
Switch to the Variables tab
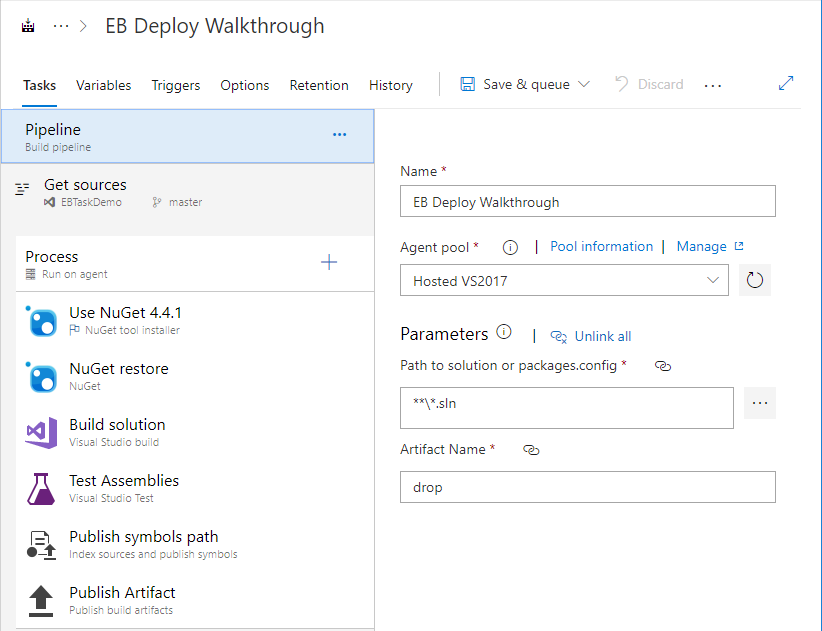(x=103, y=85)
